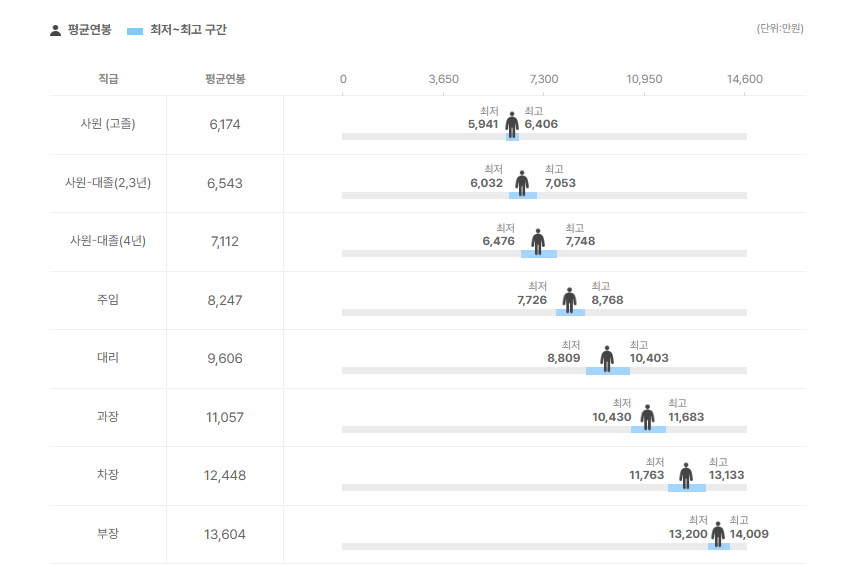Click the 직급 column header
This screenshot has height=577, width=854.
(108, 79)
